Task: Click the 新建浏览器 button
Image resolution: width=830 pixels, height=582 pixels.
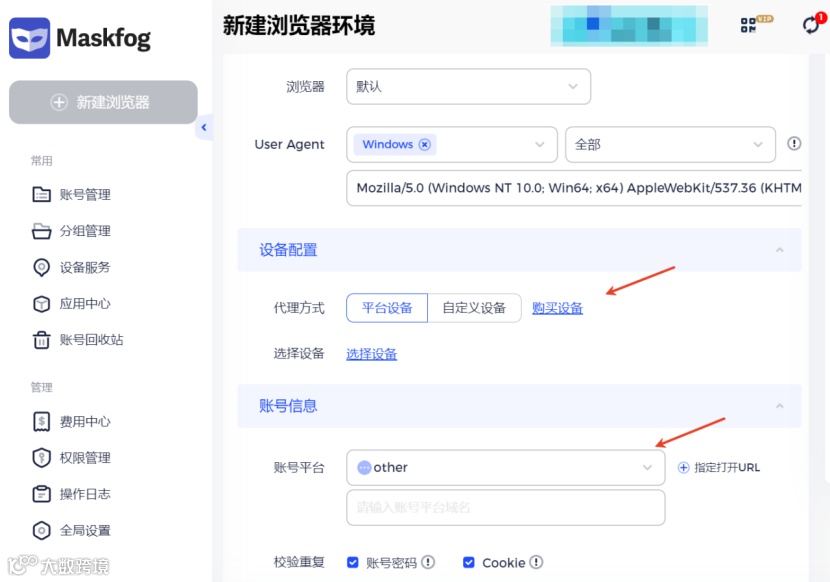Action: 103,102
